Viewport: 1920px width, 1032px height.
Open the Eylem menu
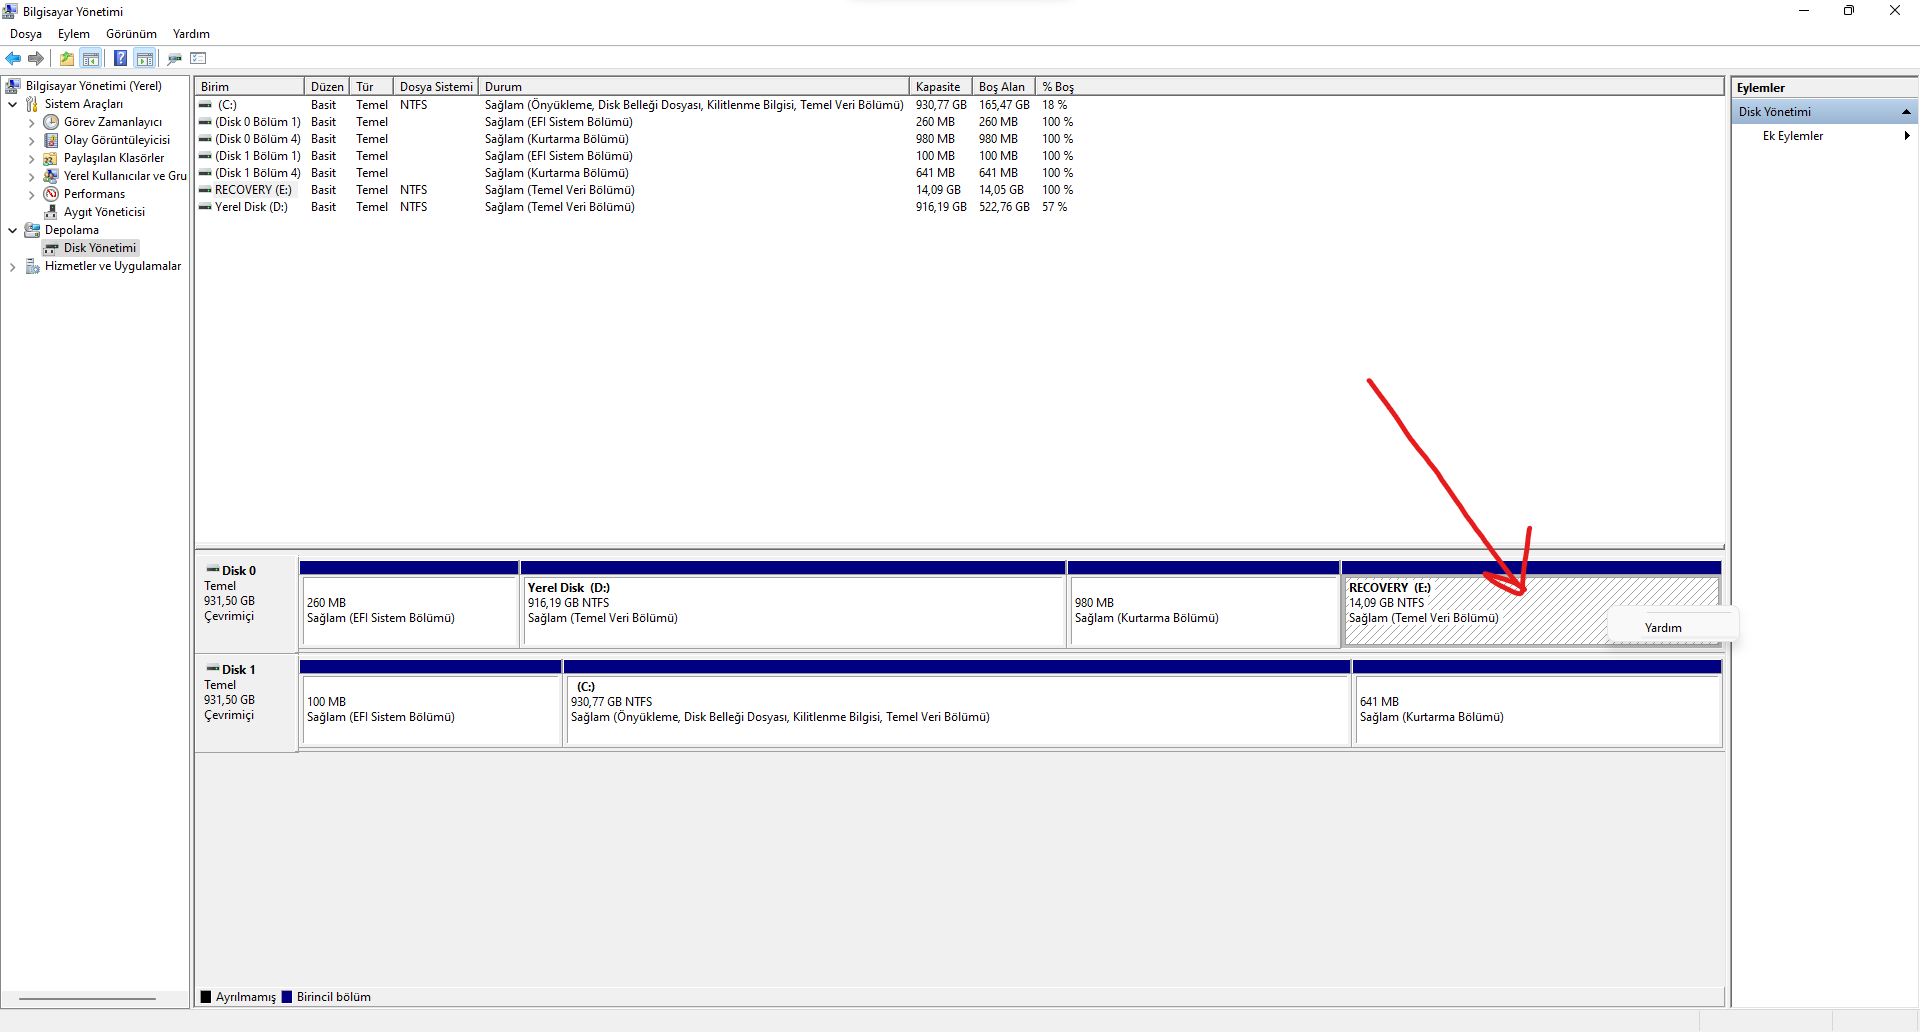pyautogui.click(x=74, y=34)
